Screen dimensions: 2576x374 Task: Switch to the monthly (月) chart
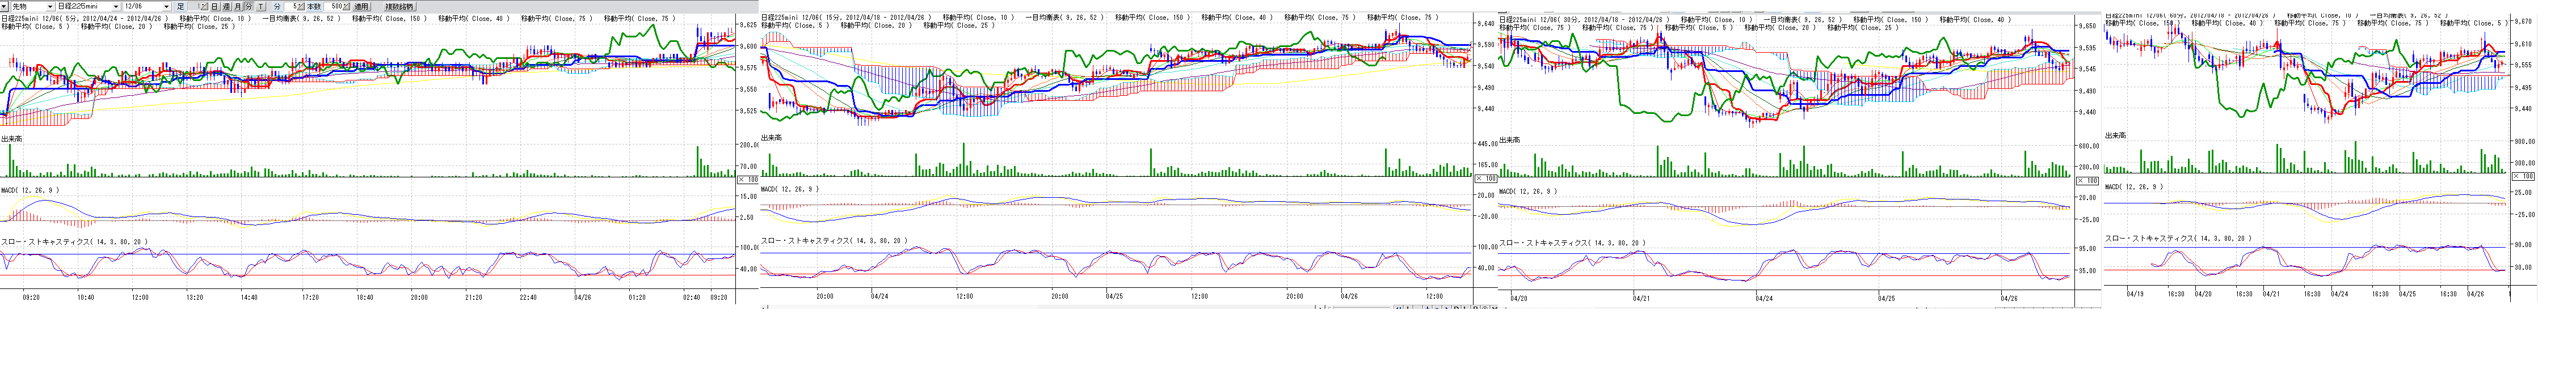[237, 7]
